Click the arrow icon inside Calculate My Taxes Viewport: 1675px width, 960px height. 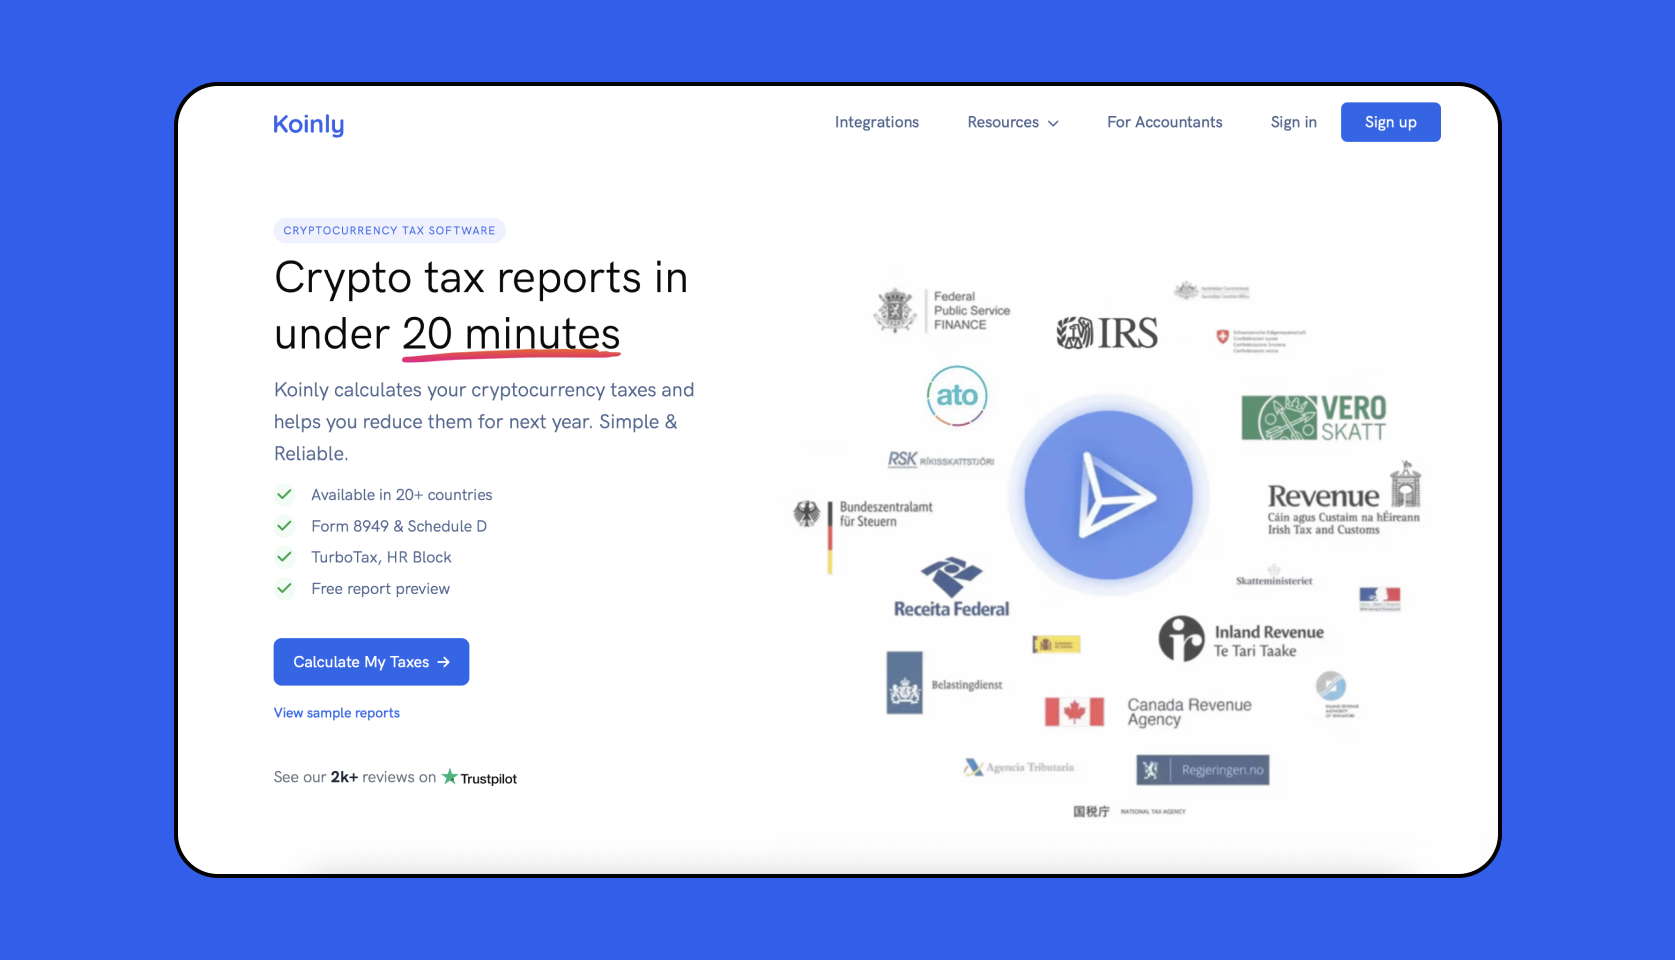(x=442, y=661)
